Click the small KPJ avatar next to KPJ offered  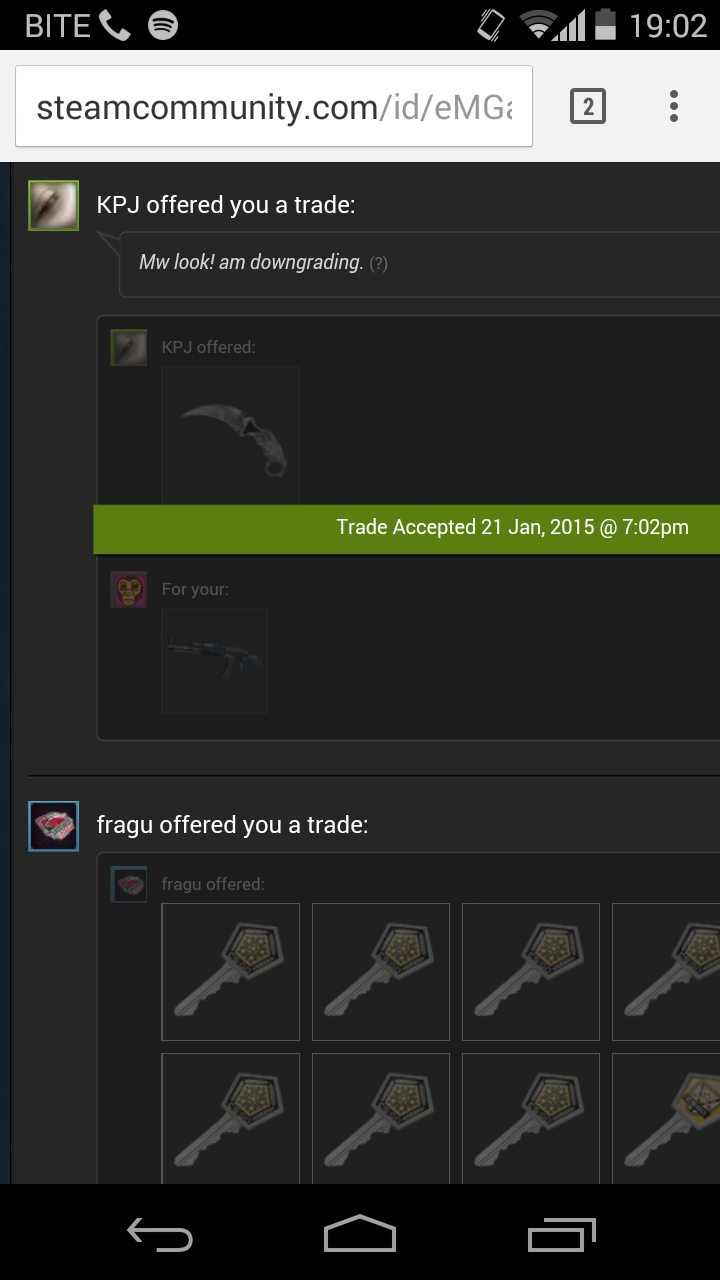click(129, 348)
